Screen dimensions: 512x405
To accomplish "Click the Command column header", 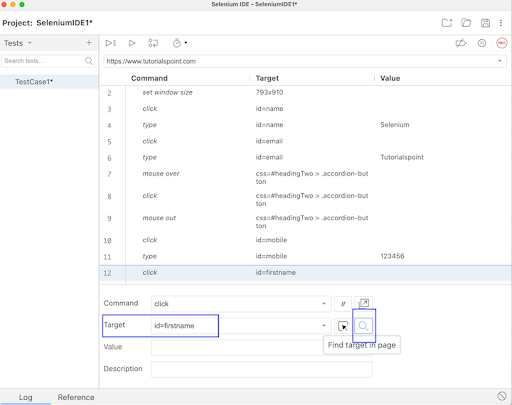I will click(x=149, y=78).
